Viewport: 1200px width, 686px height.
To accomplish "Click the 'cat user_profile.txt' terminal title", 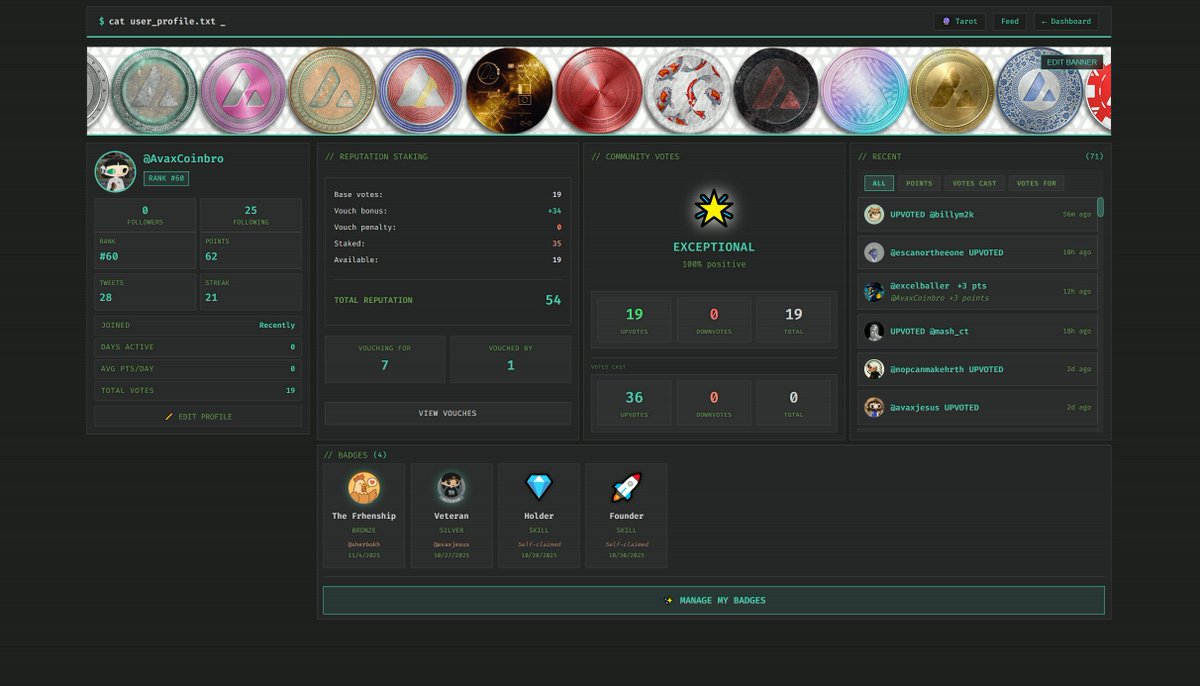I will 162,21.
